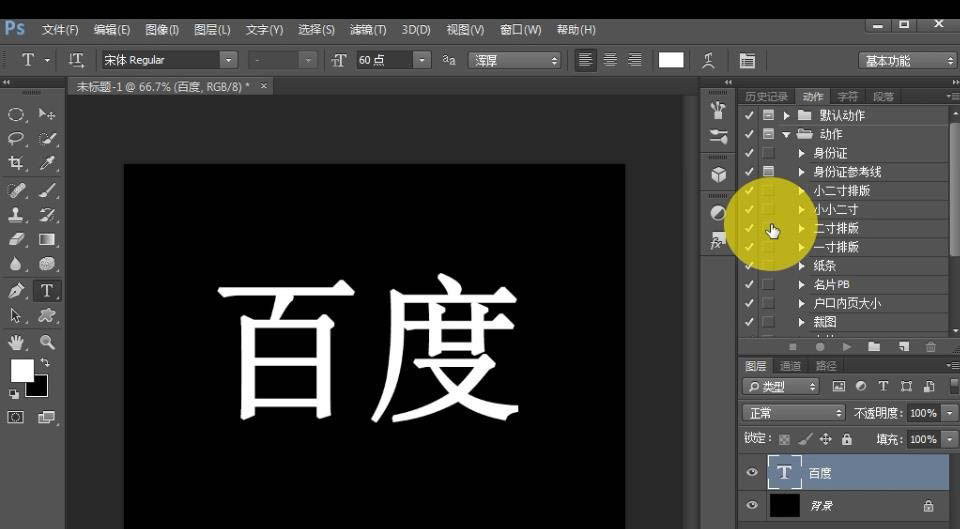The image size is (960, 529).
Task: Open character and paragraph panels toggle
Action: tap(747, 60)
